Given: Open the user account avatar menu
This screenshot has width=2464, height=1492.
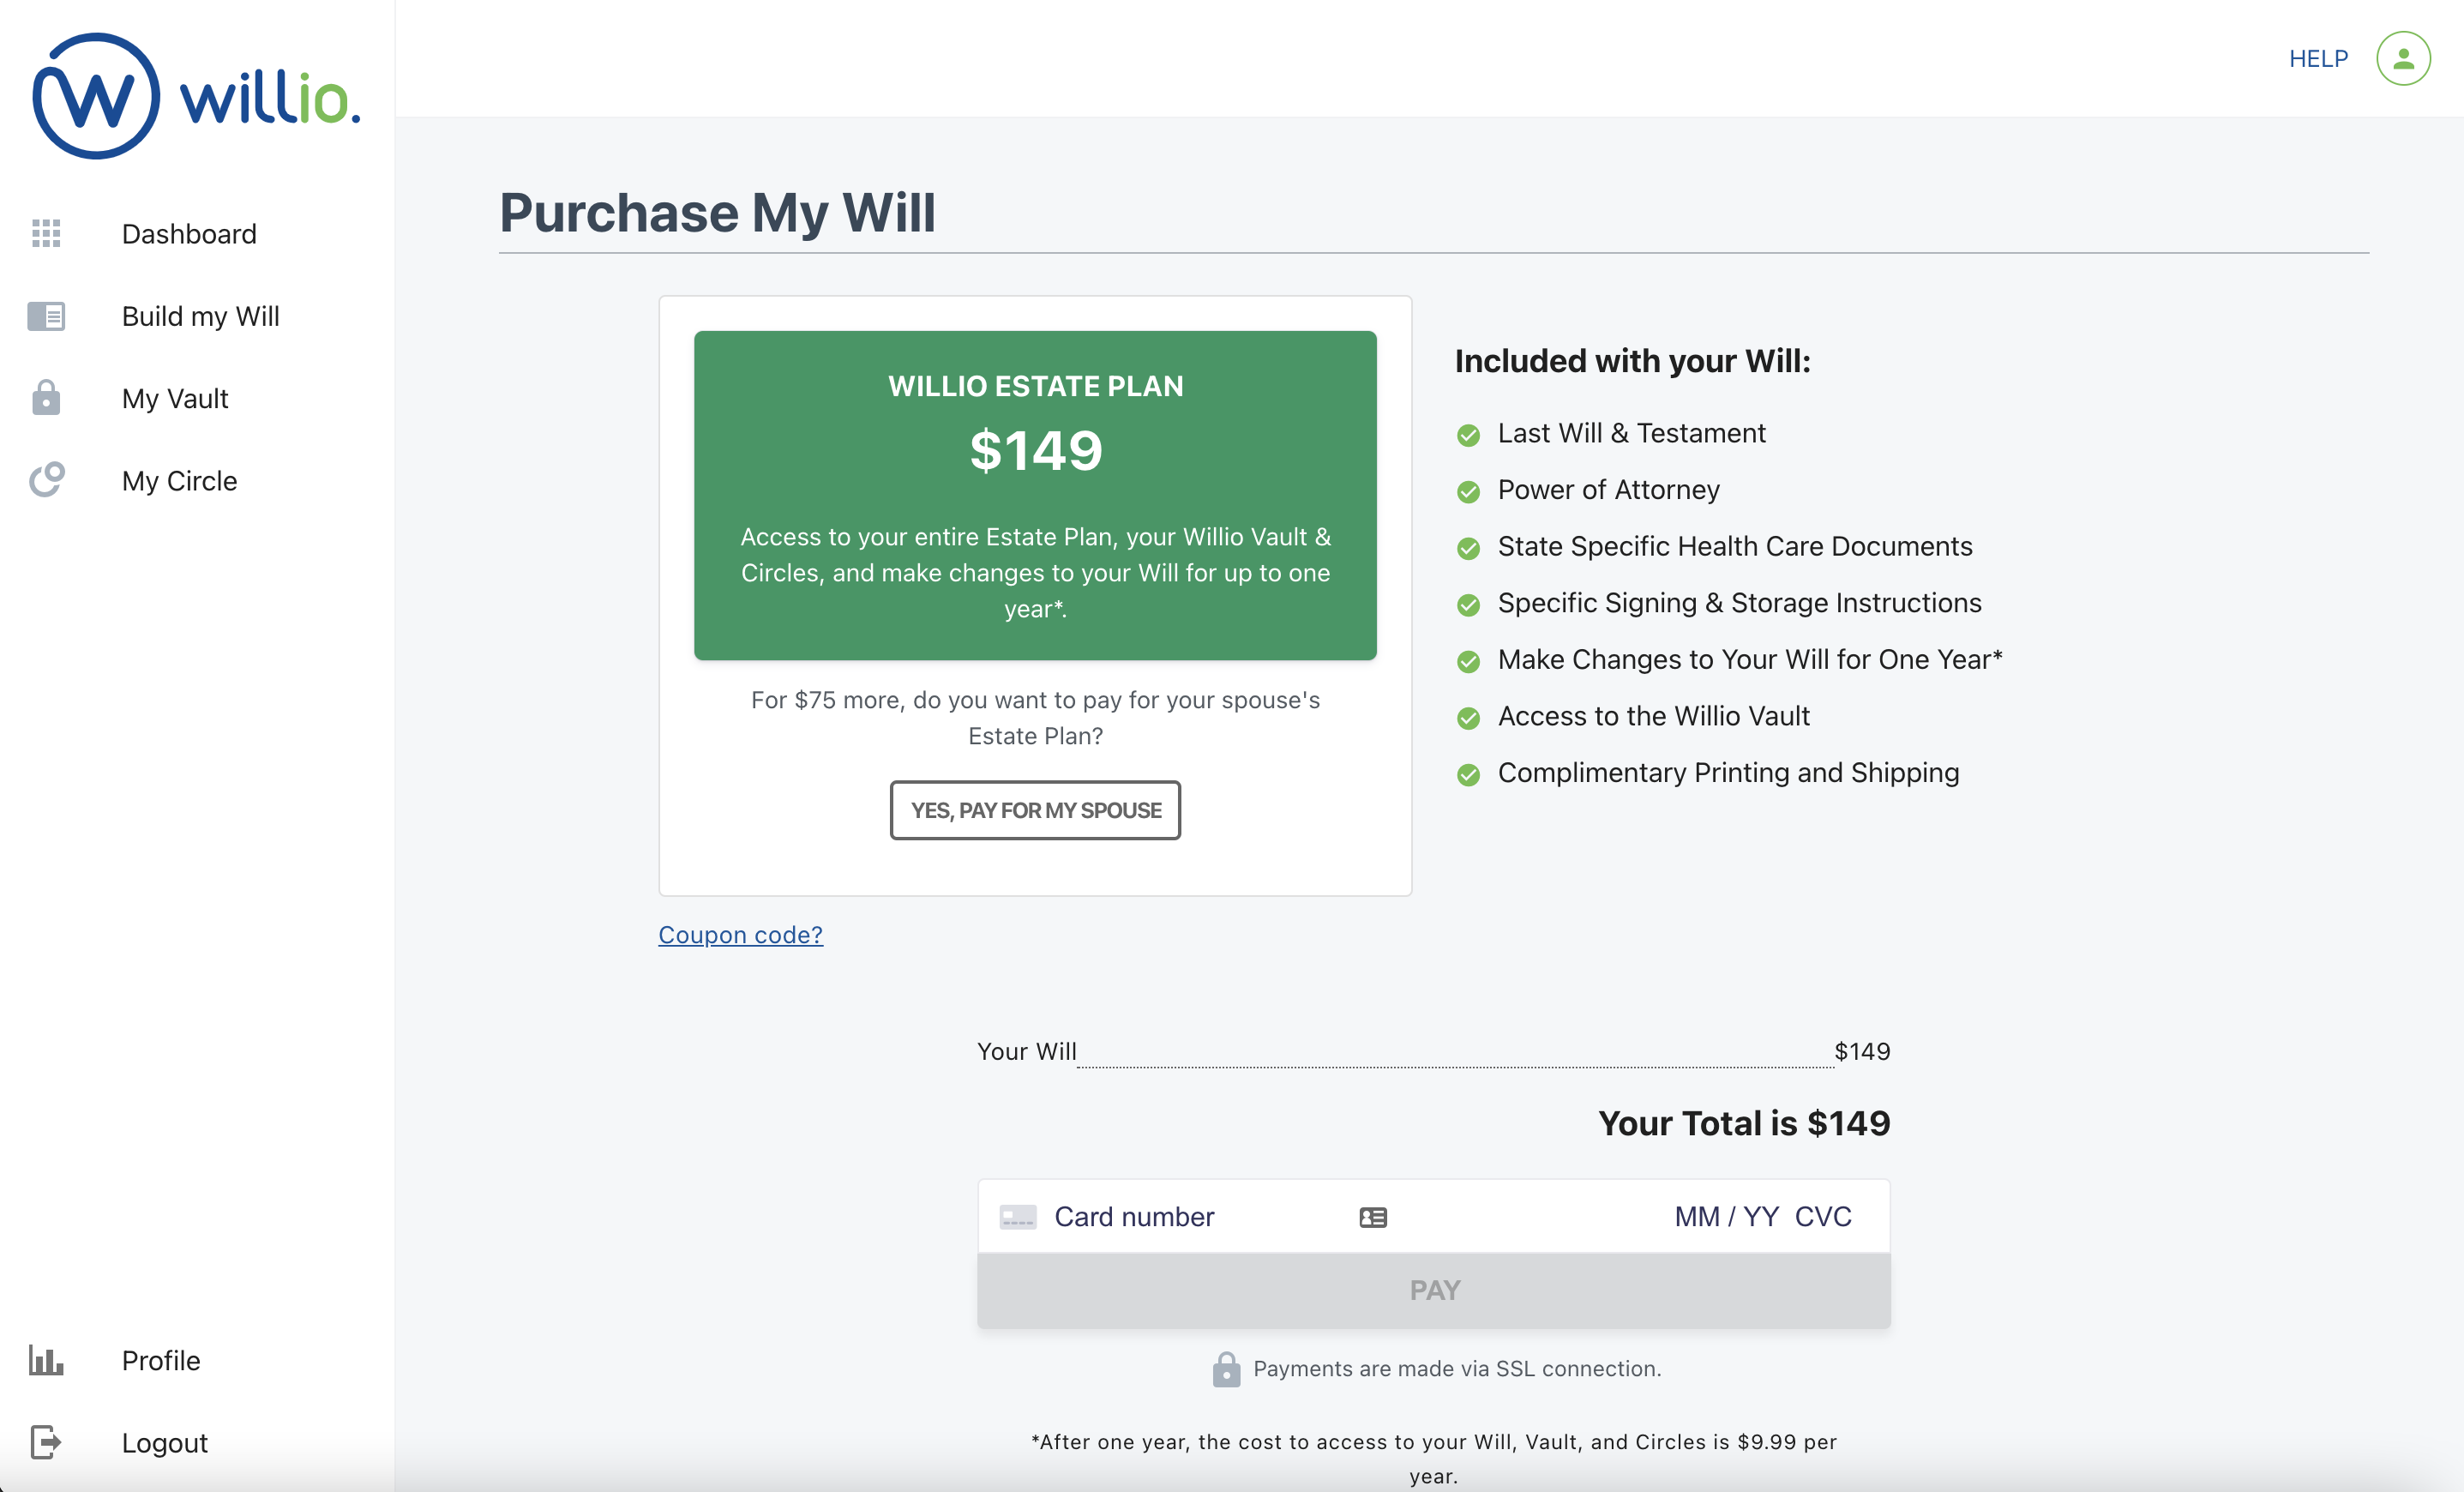Looking at the screenshot, I should [x=2402, y=58].
